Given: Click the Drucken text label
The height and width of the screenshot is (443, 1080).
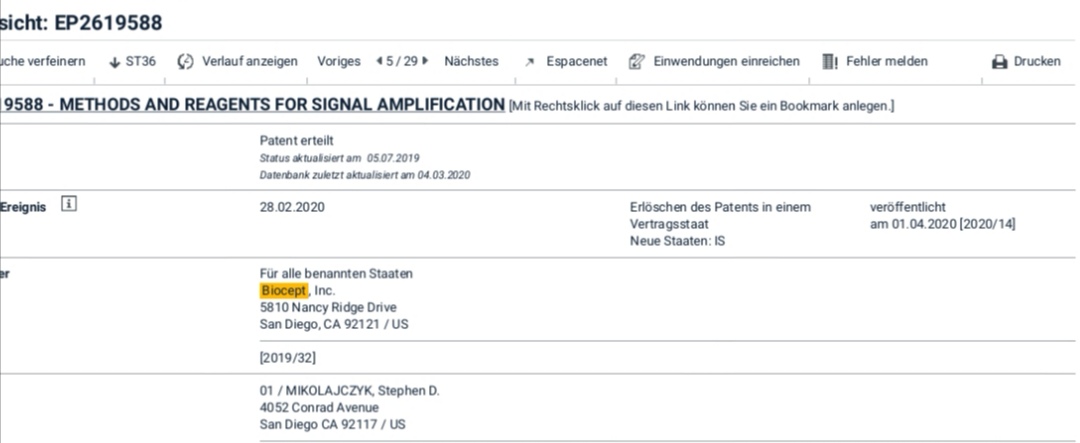Looking at the screenshot, I should point(1037,62).
